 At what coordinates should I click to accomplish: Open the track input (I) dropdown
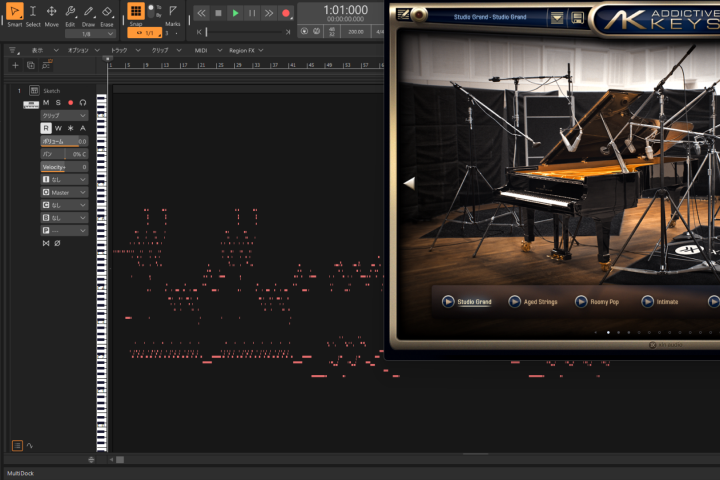coord(64,179)
